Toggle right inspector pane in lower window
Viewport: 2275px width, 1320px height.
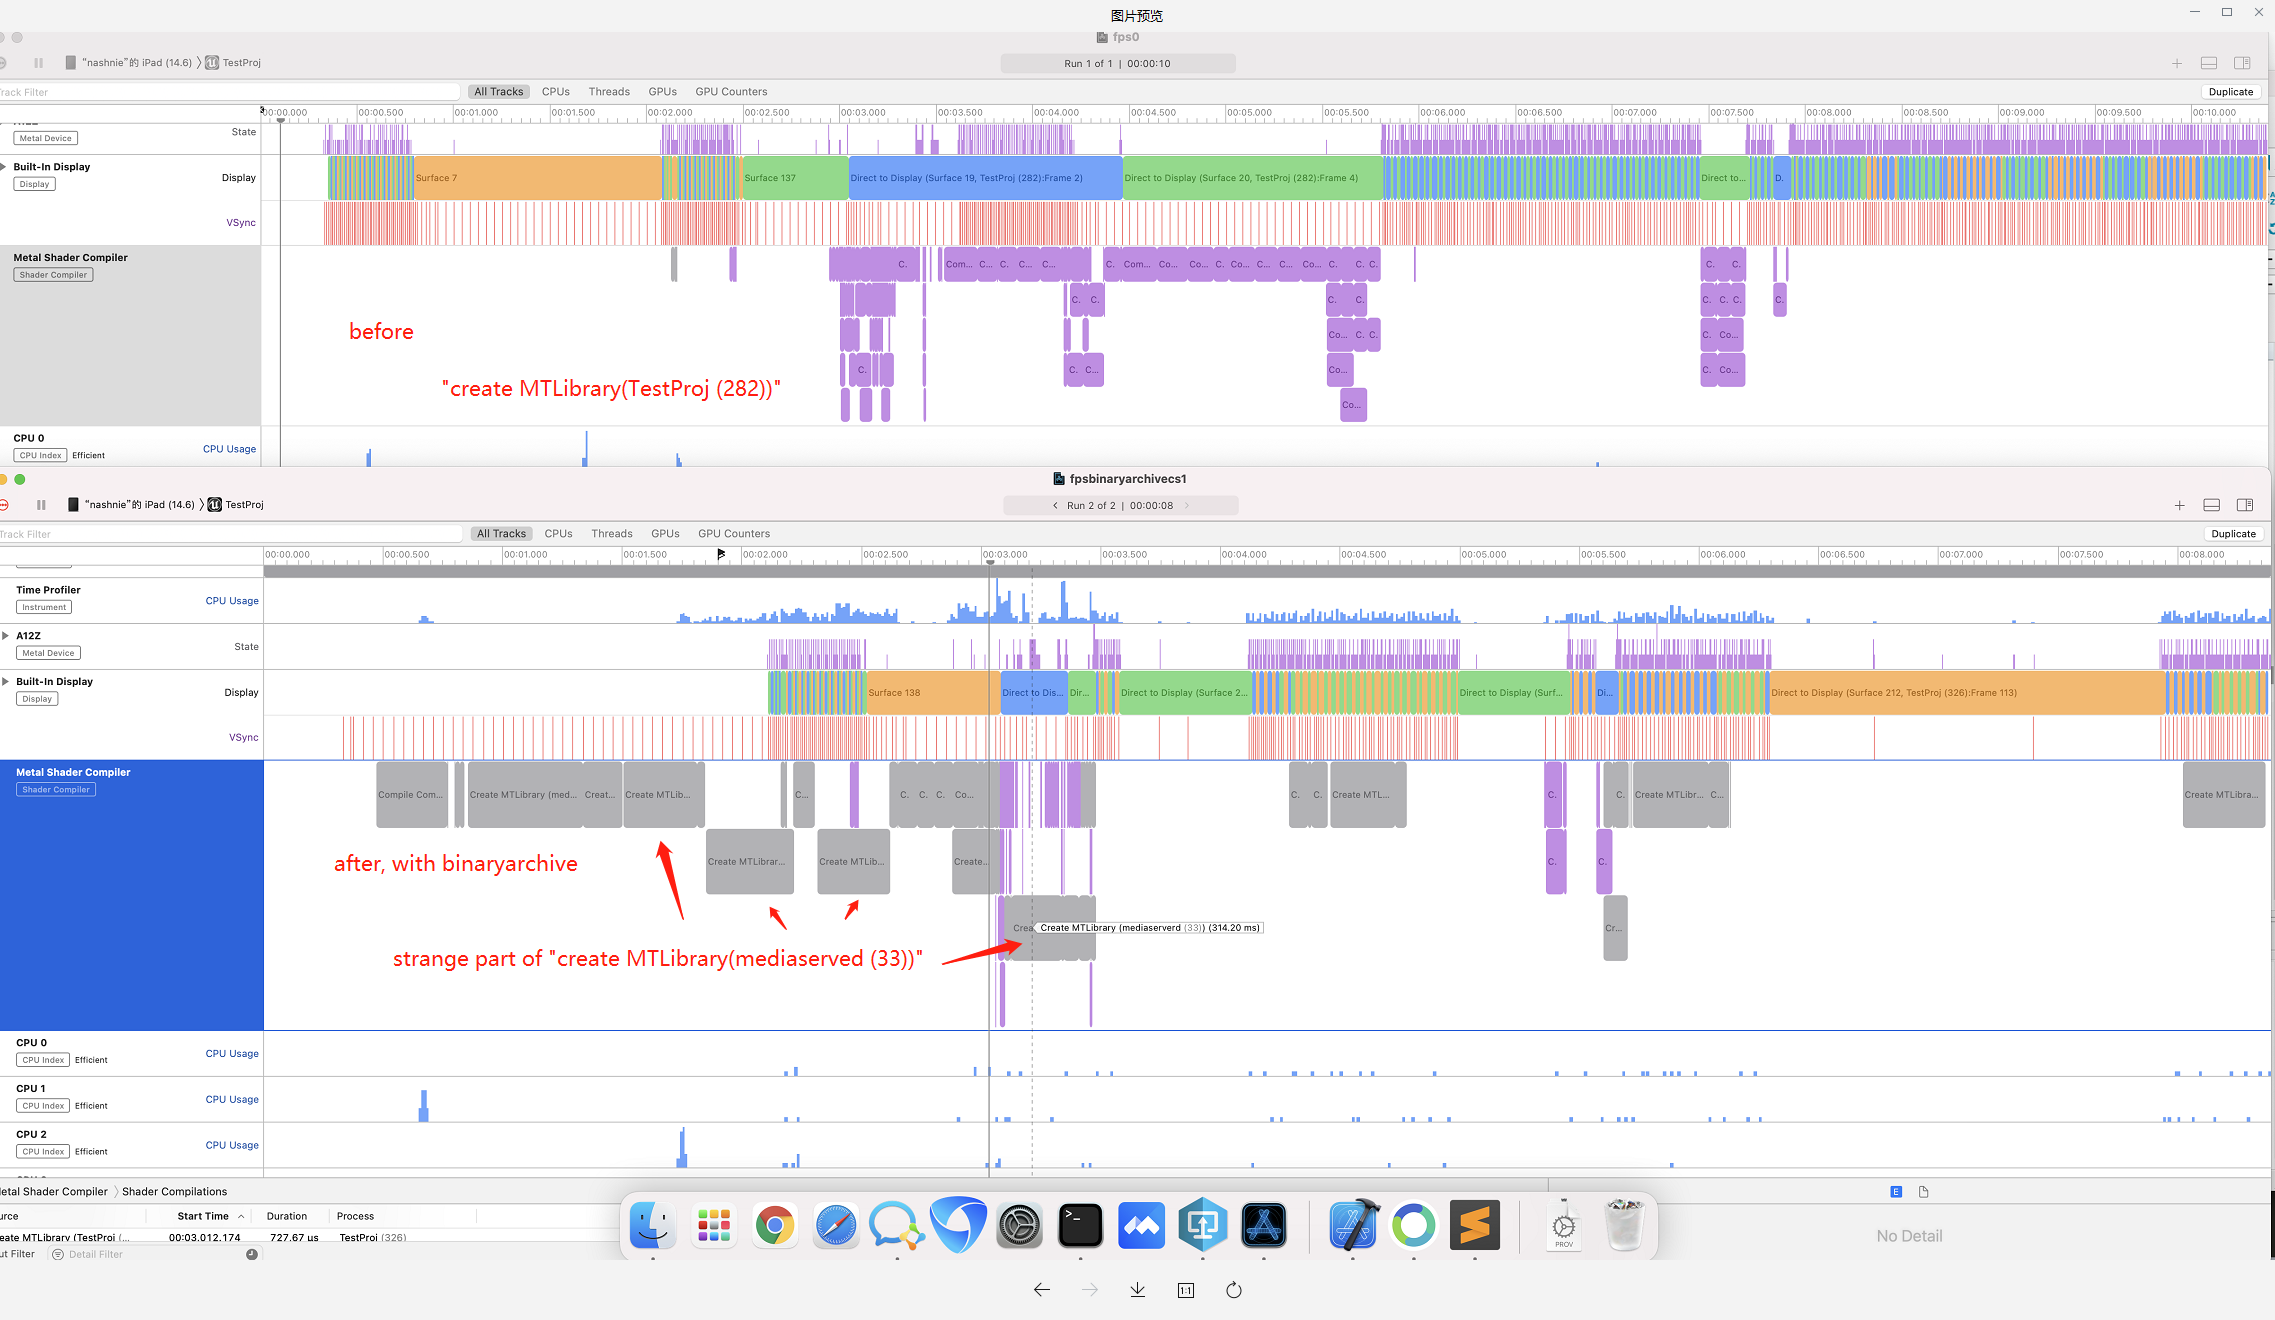click(x=2245, y=505)
